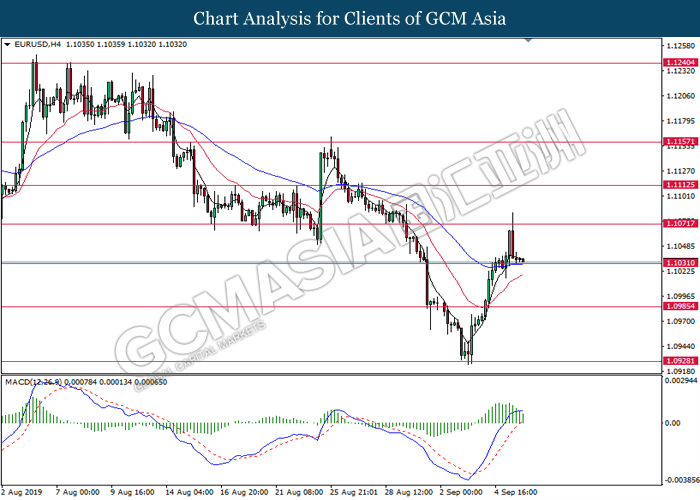
Task: Click the 1.09440 price axis value
Action: (681, 346)
